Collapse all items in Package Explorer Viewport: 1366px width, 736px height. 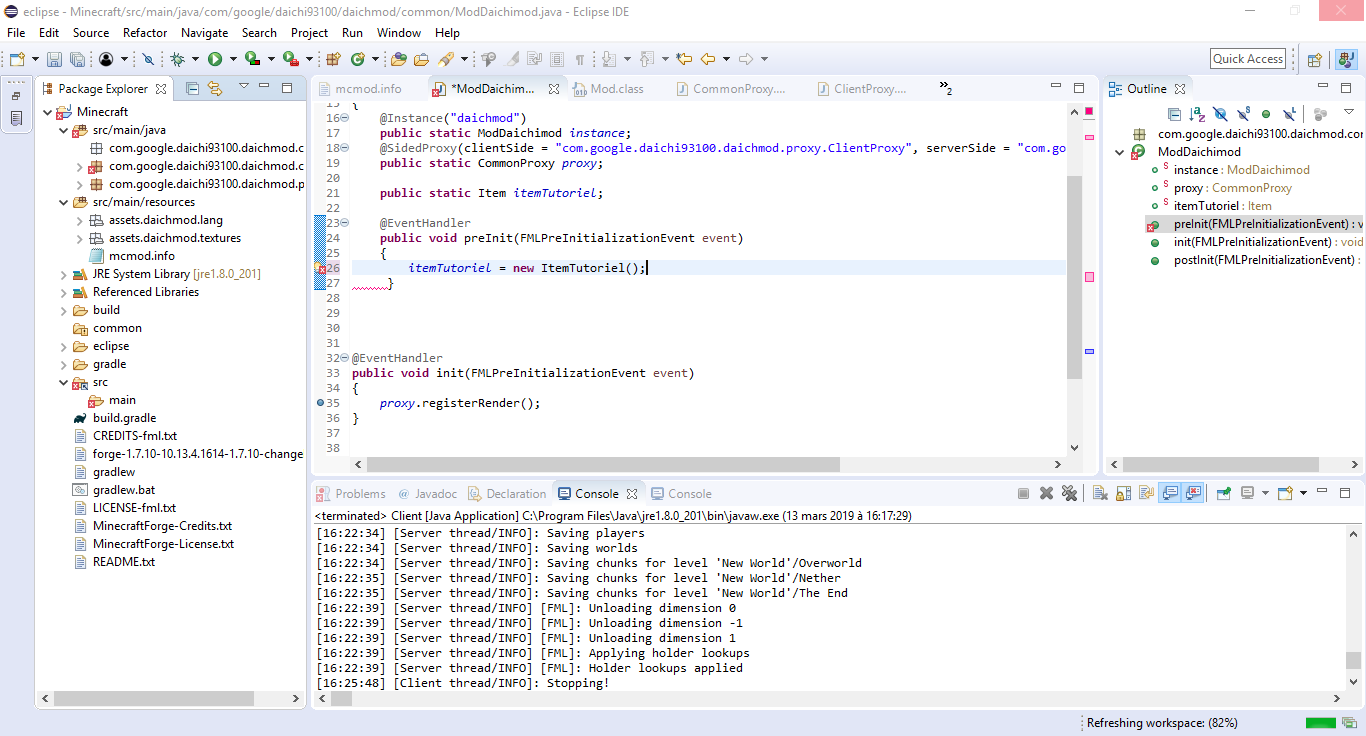(x=193, y=89)
